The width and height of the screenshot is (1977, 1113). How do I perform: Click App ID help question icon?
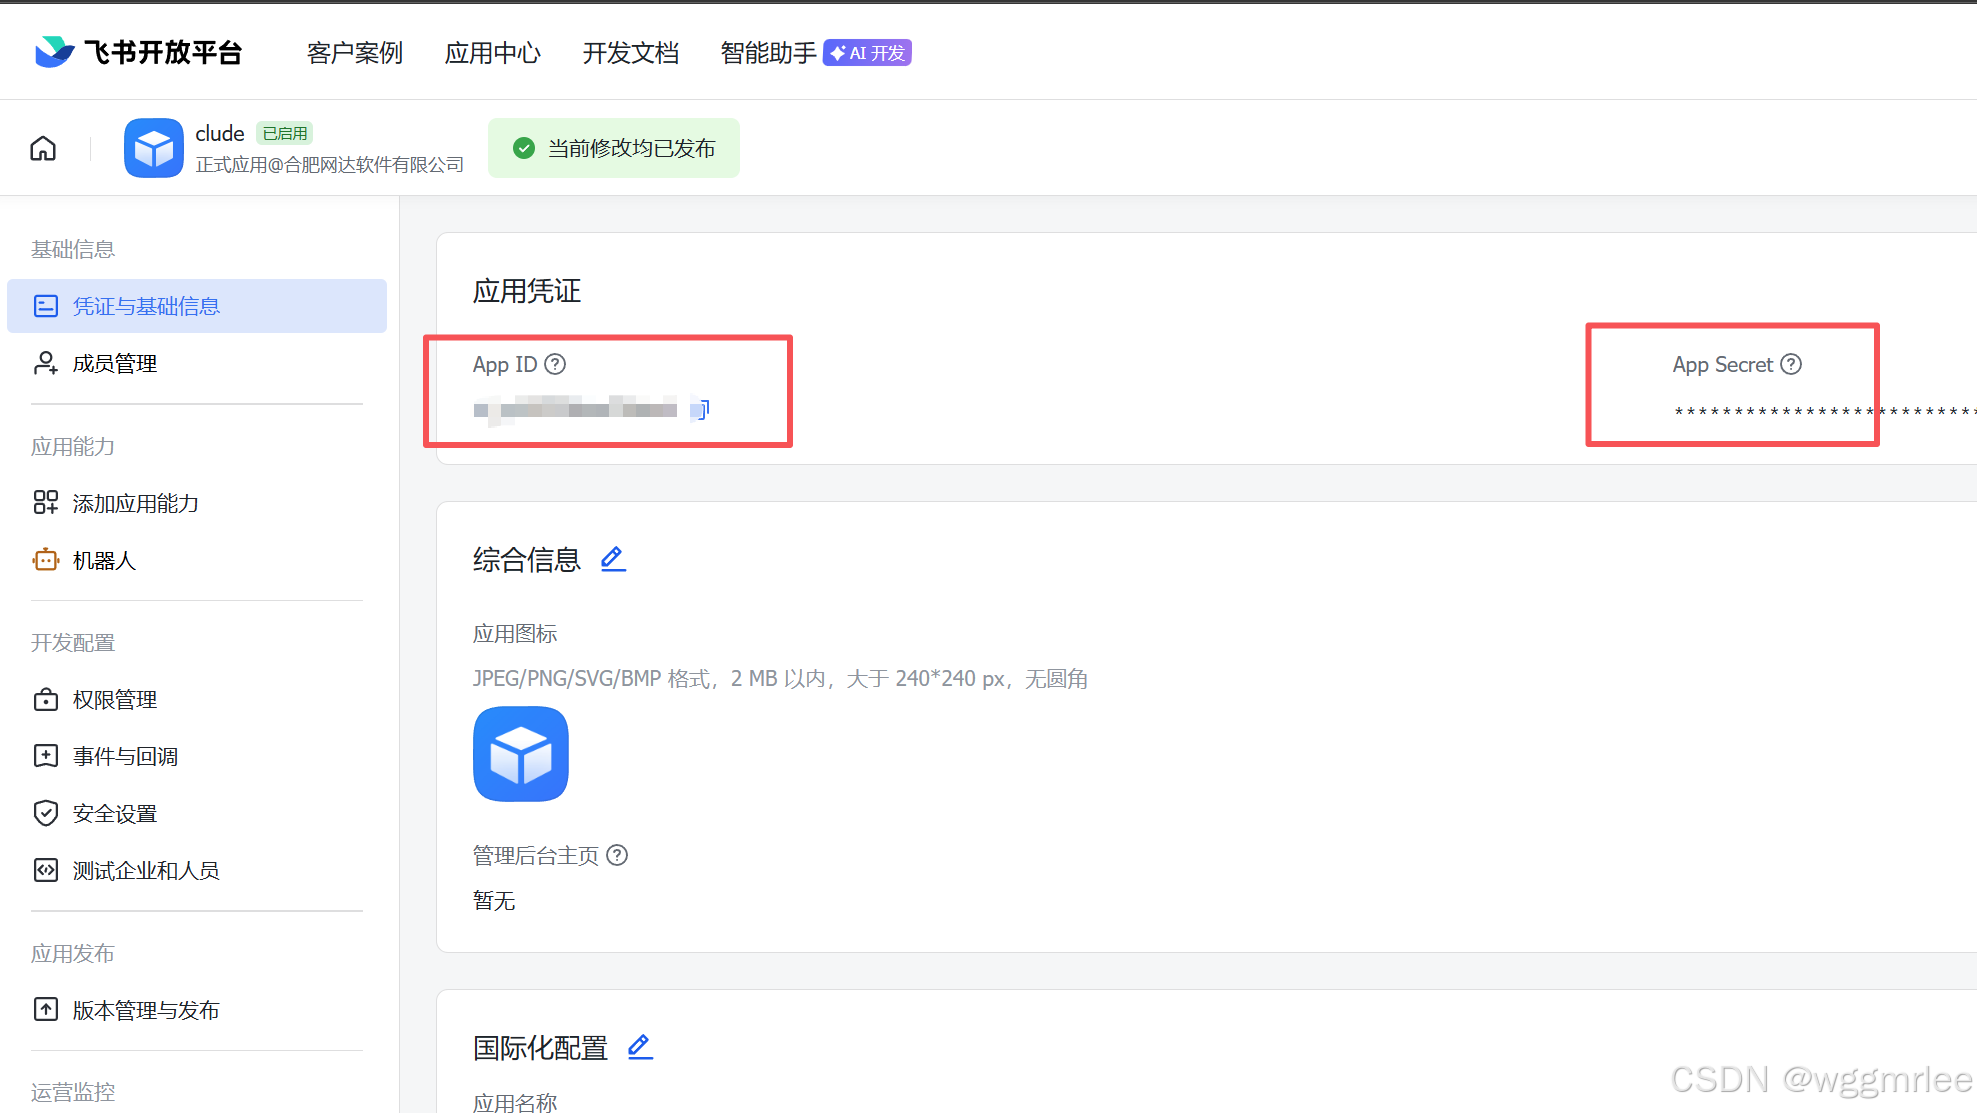point(555,364)
